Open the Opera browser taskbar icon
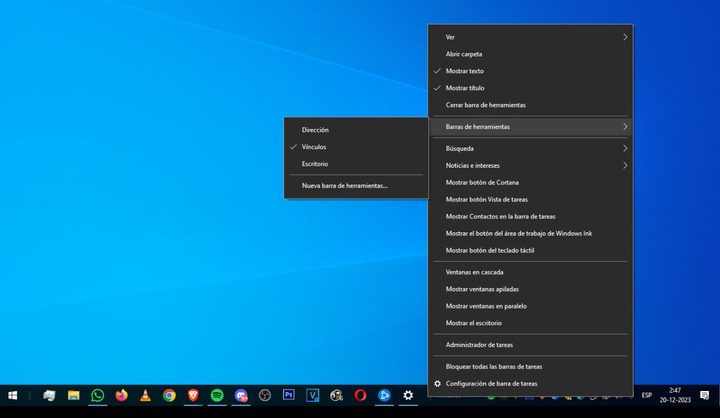This screenshot has height=418, width=720. click(x=360, y=396)
